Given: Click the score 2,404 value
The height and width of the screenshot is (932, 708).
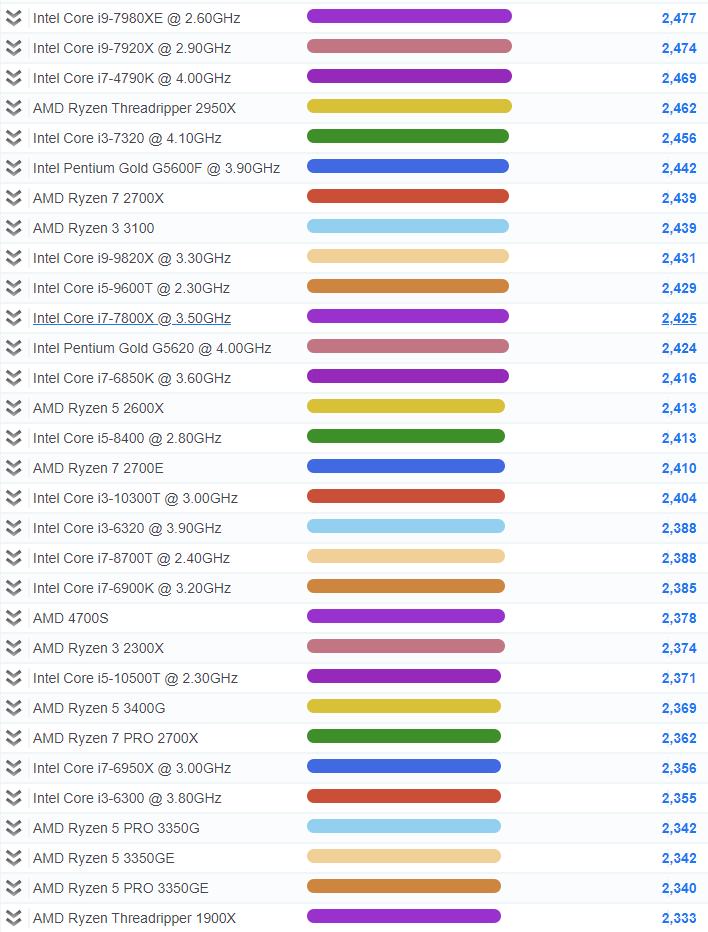Looking at the screenshot, I should [679, 498].
